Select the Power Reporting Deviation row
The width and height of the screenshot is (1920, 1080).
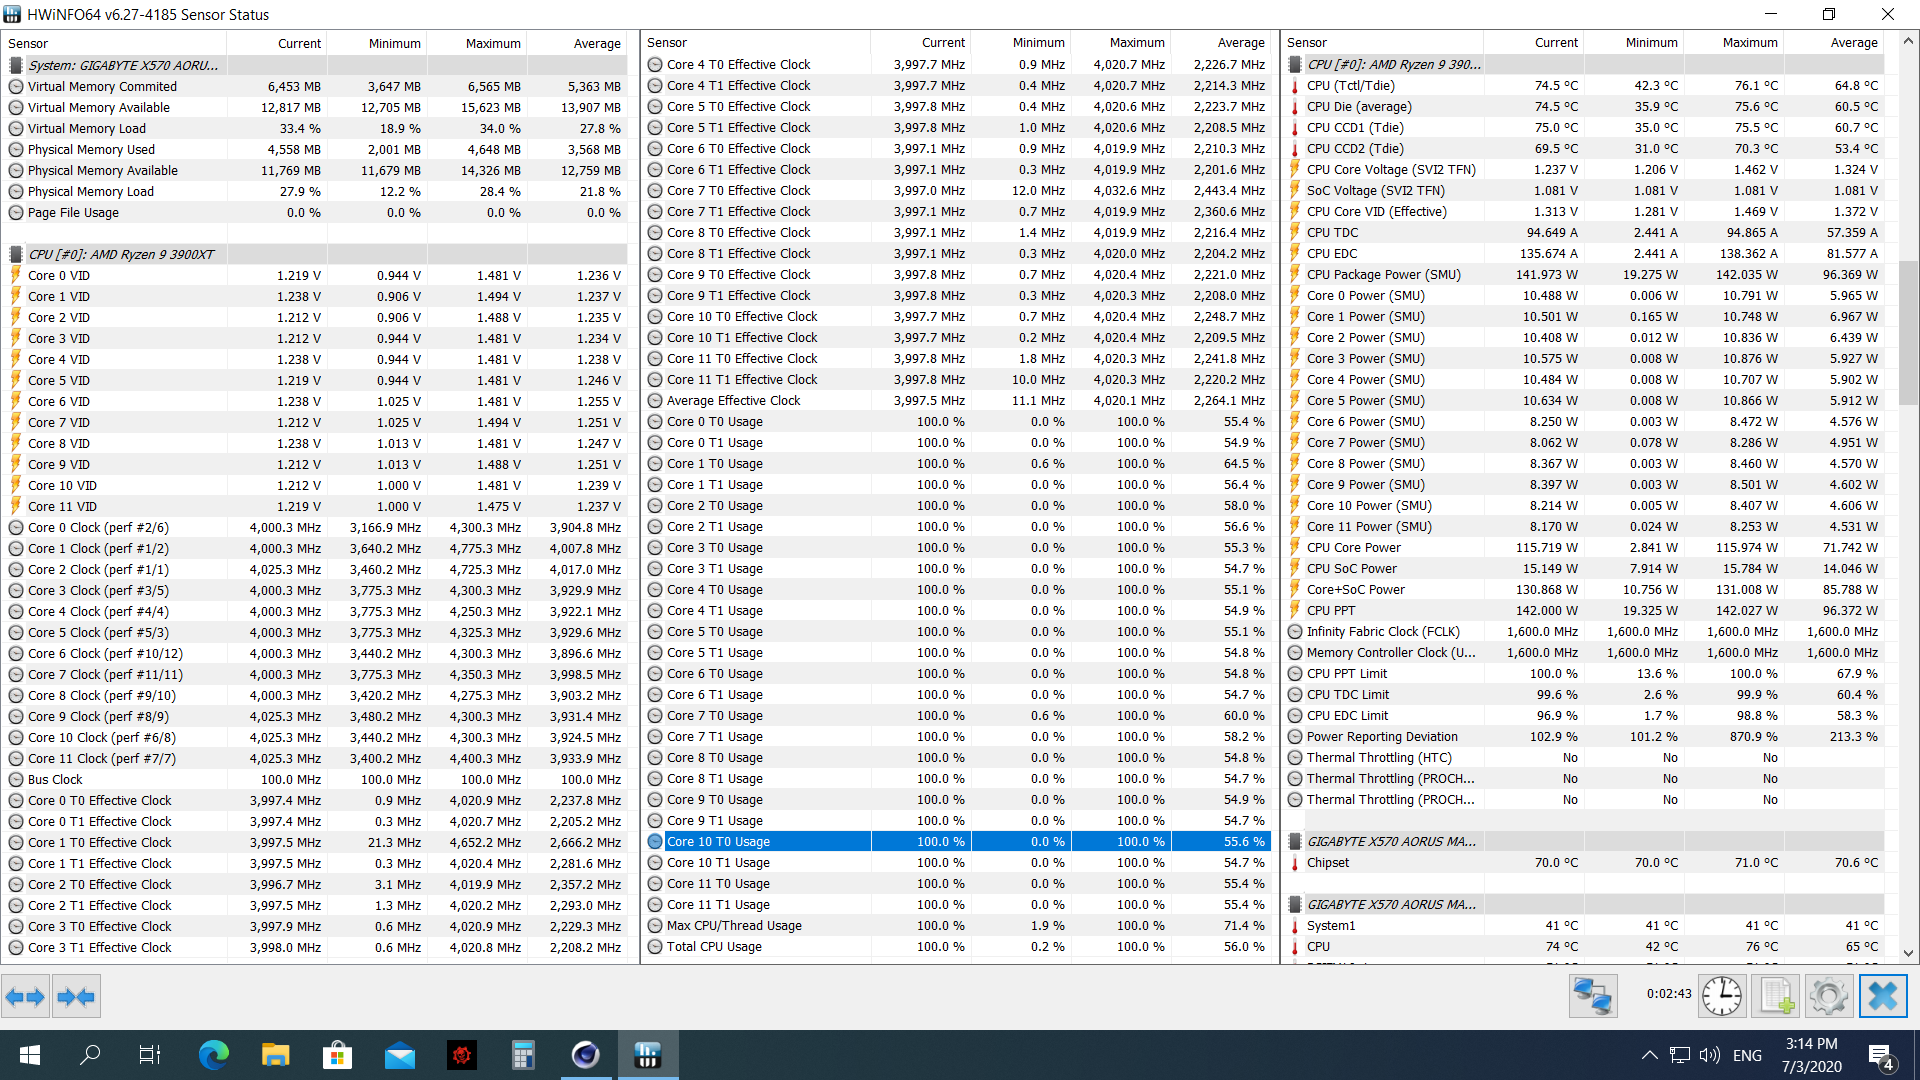point(1585,736)
